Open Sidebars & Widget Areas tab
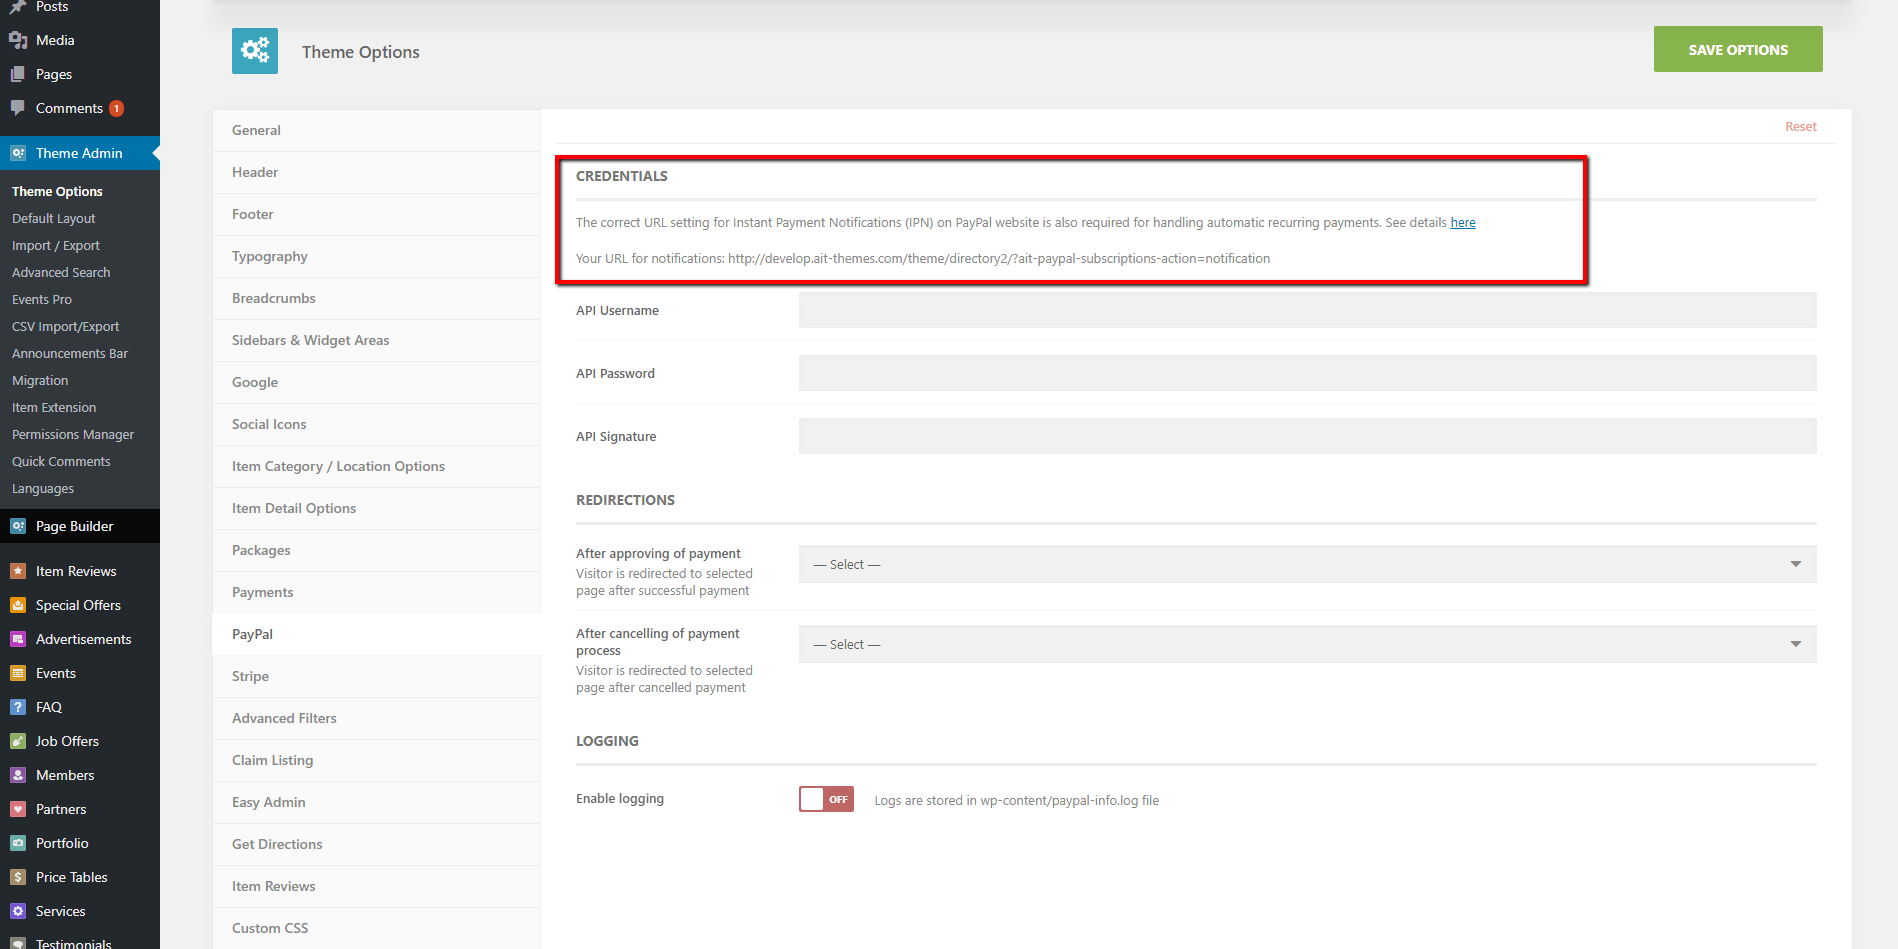This screenshot has height=949, width=1898. (376, 340)
